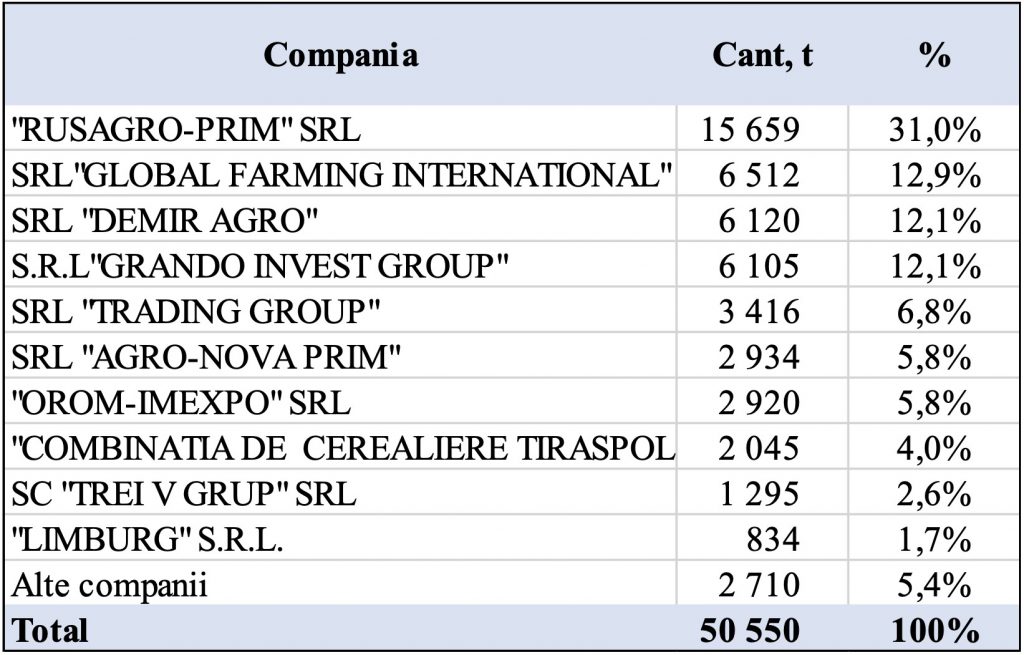Select the Alte companii row label
This screenshot has width=1024, height=655.
coord(109,585)
